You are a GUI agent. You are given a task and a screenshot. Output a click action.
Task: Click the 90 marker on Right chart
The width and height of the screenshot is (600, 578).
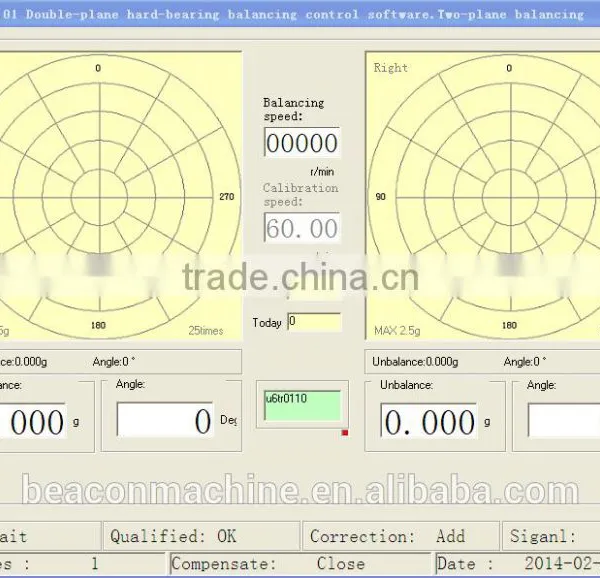pos(380,197)
